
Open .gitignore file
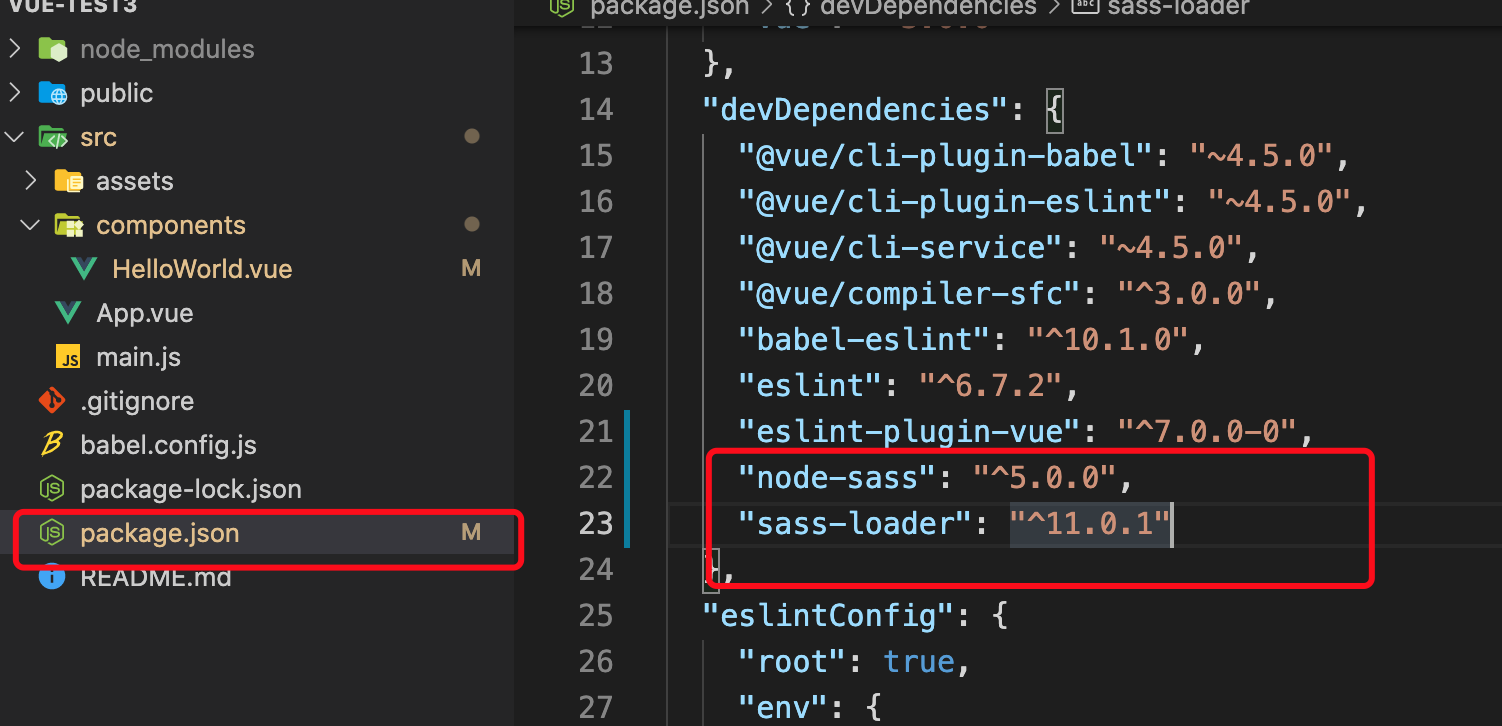[x=137, y=401]
